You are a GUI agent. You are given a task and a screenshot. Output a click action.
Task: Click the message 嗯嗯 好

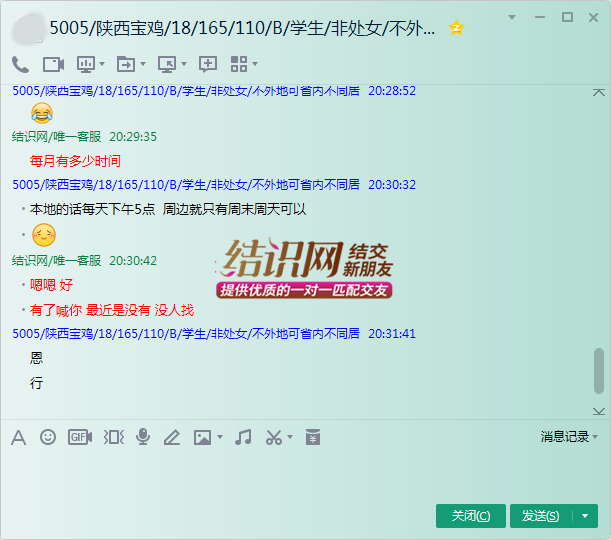[51, 285]
